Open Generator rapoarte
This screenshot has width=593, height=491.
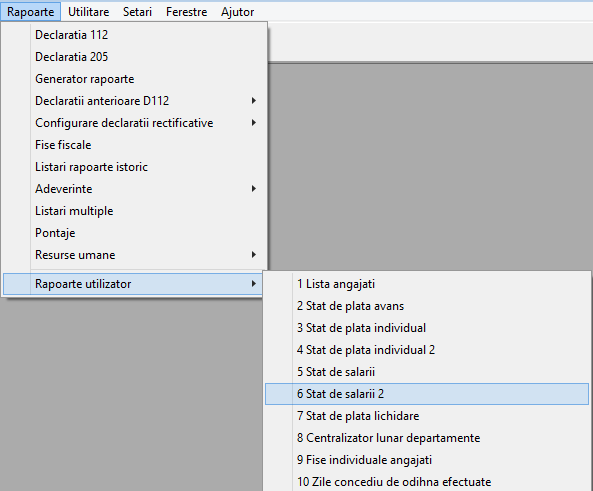click(x=134, y=79)
